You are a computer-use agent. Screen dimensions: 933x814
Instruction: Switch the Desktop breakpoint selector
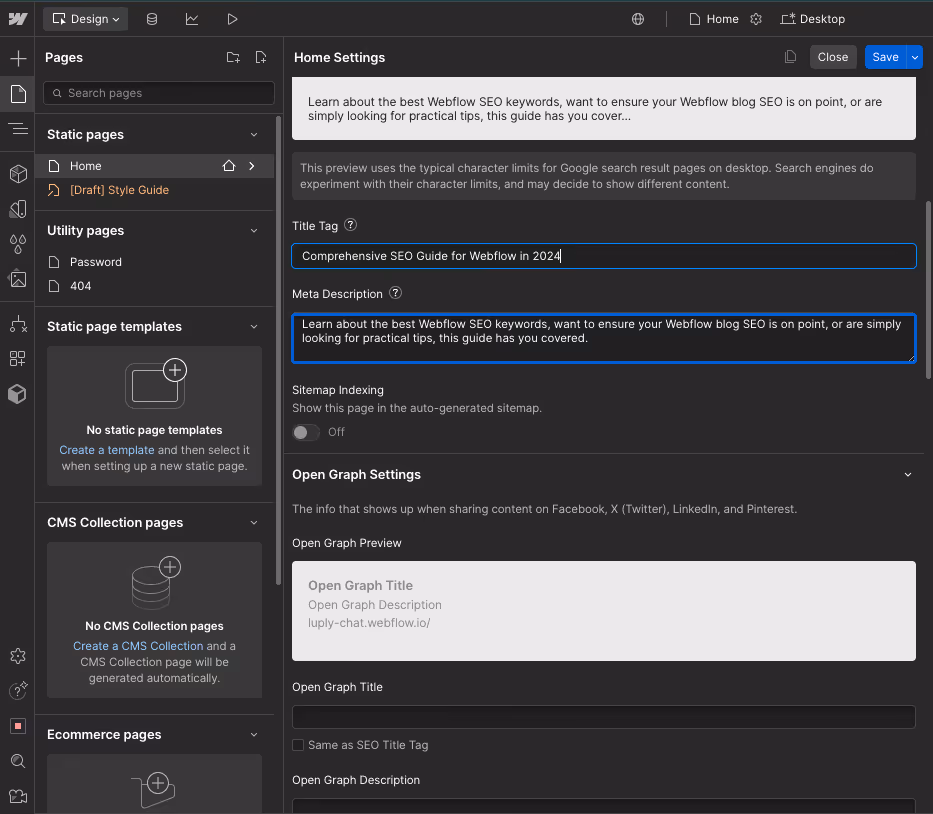(x=813, y=19)
